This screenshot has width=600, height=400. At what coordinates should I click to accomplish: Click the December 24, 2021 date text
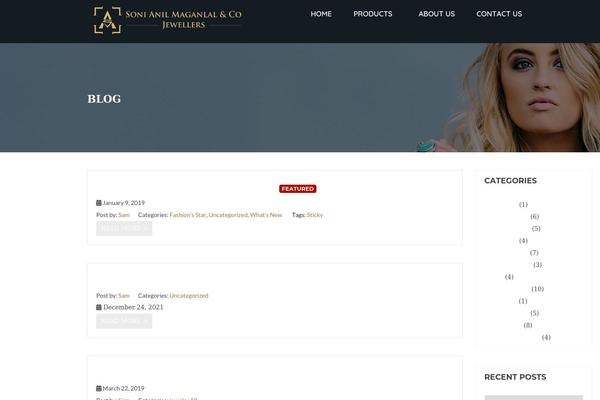(133, 307)
